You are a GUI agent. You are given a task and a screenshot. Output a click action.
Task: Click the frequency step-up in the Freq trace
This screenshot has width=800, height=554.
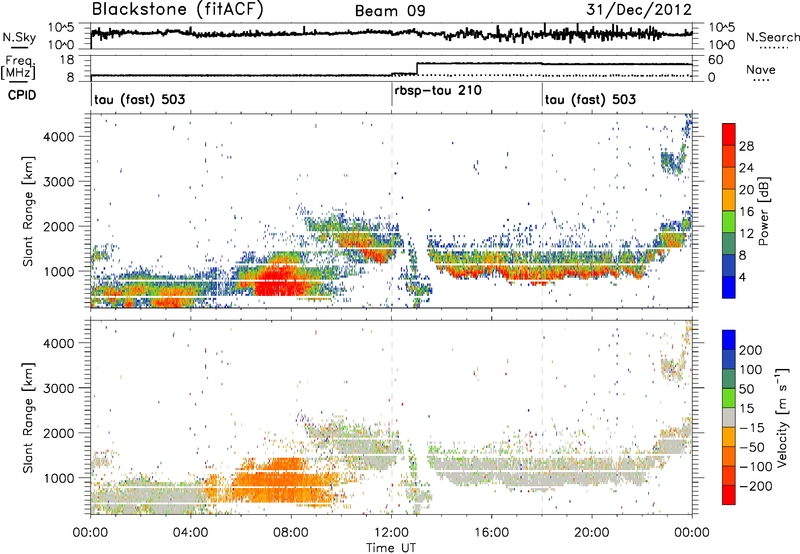(417, 68)
